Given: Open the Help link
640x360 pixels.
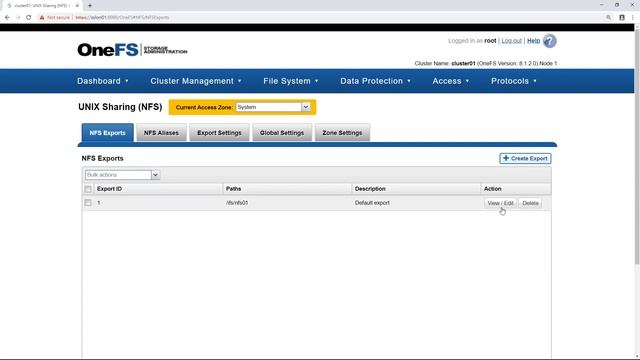Looking at the screenshot, I should (533, 41).
